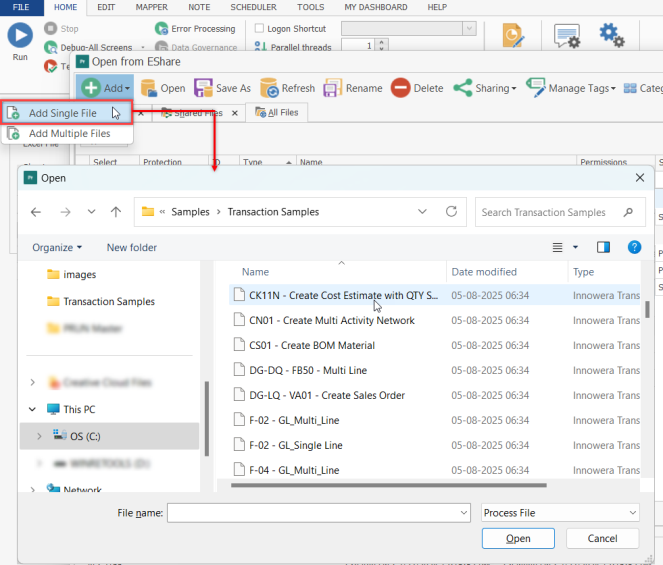Open the Sharing dropdown
The height and width of the screenshot is (565, 663).
(485, 88)
